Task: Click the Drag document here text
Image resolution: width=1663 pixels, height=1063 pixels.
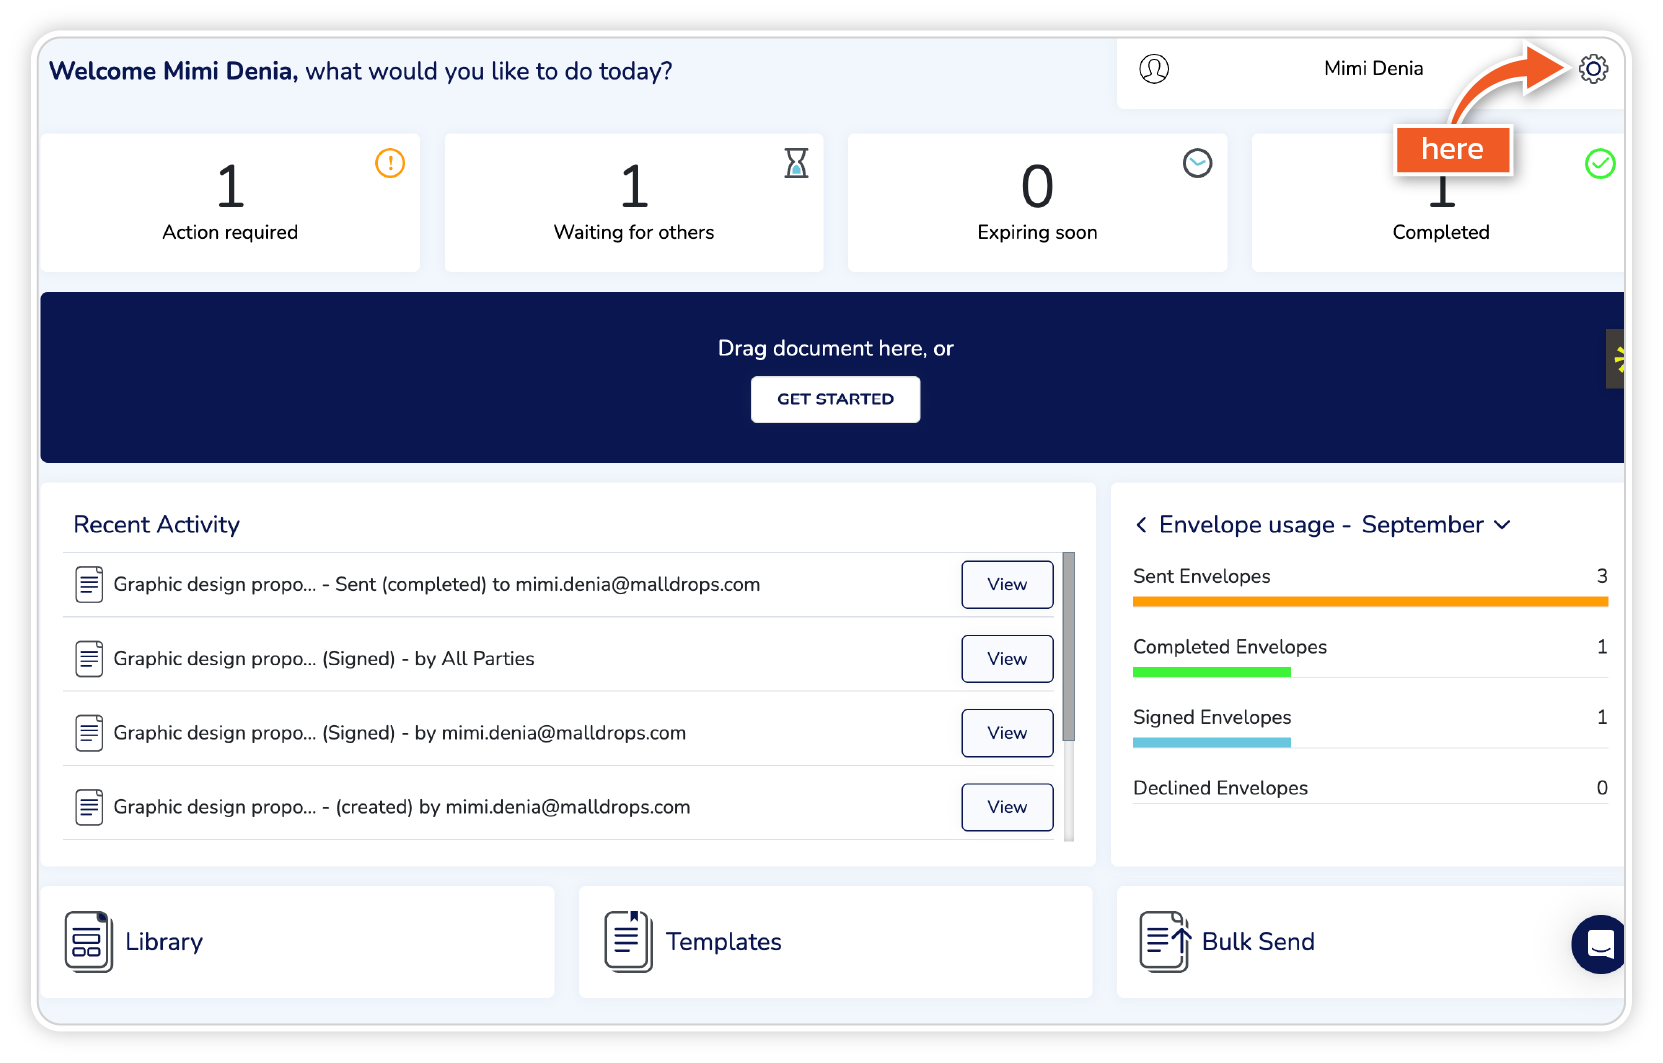Action: [836, 348]
